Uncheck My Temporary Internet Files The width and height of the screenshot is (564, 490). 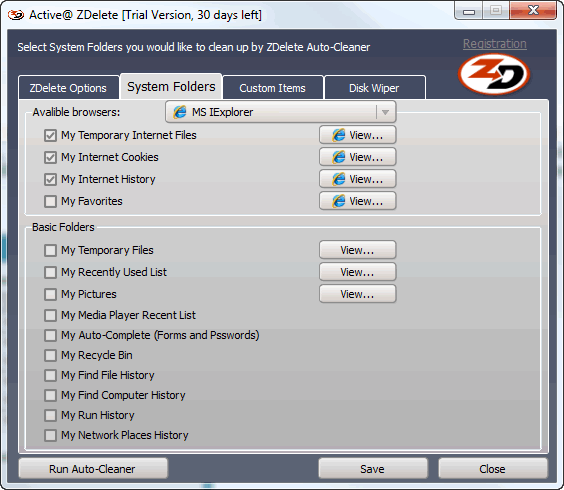[x=50, y=136]
